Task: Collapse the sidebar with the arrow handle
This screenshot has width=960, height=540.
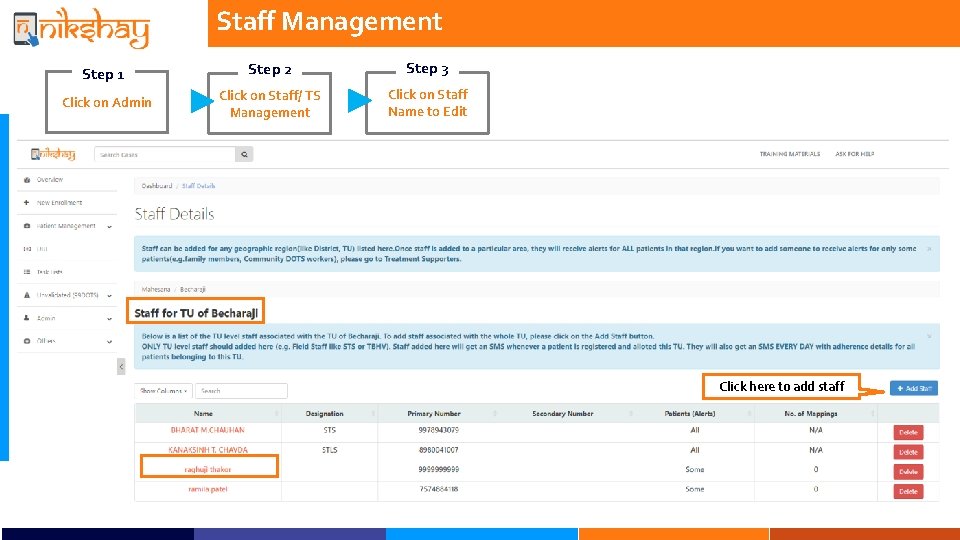Action: [x=121, y=366]
